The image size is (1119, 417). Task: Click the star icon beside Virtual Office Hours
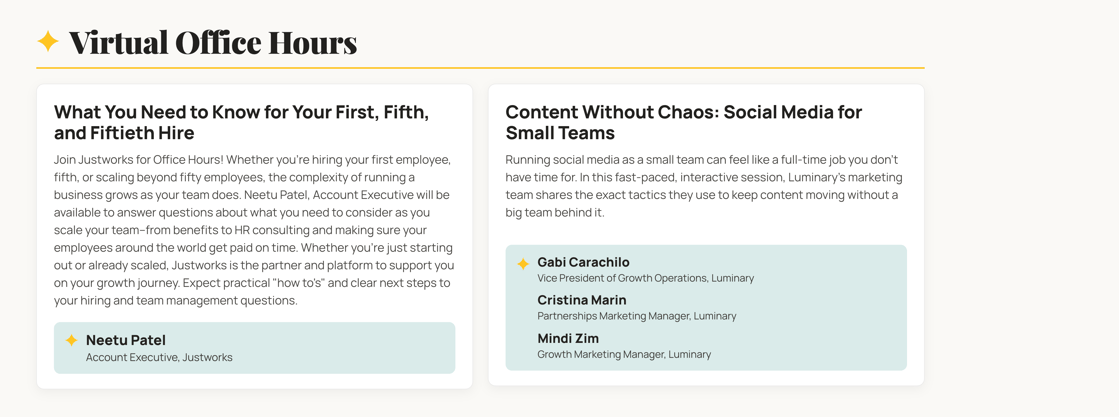point(48,41)
